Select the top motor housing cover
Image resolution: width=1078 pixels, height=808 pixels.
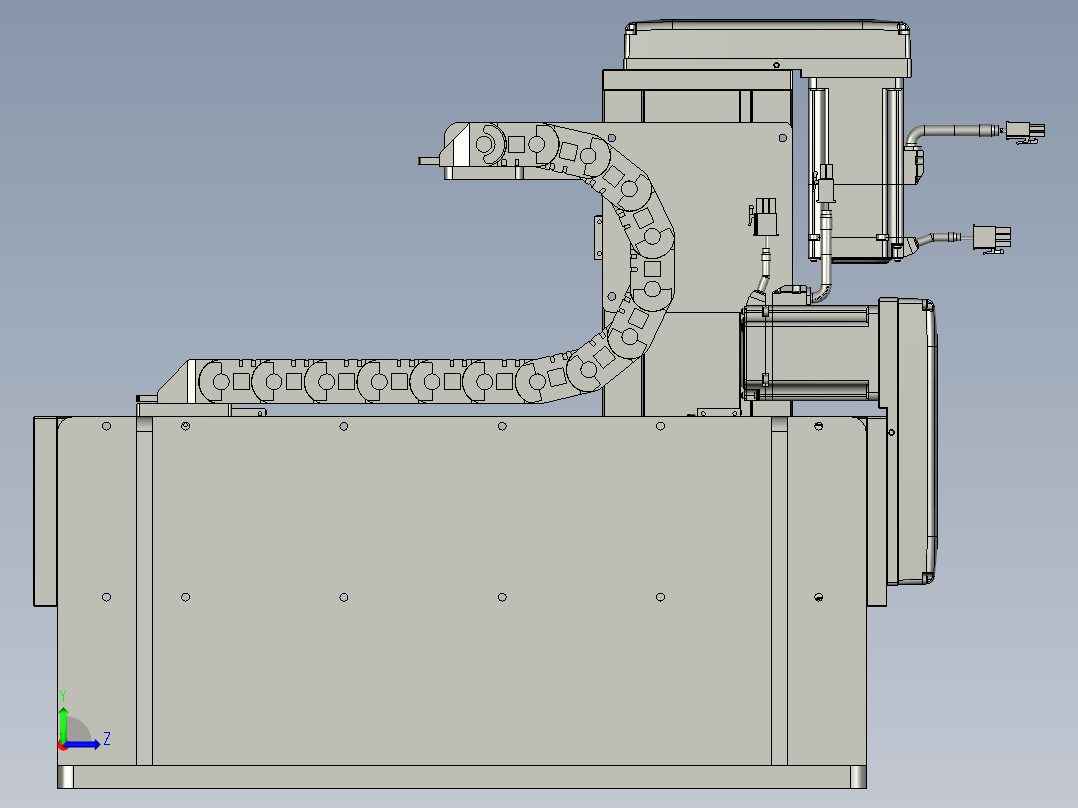click(768, 45)
